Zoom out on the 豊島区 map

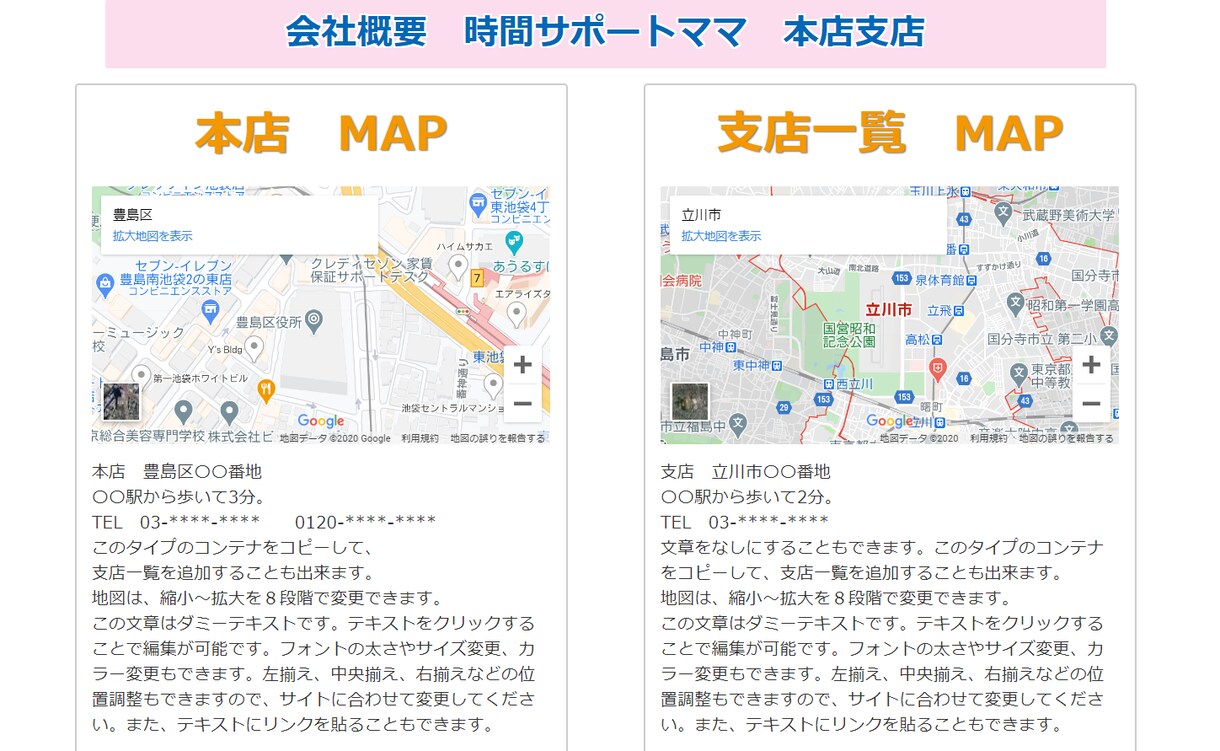(x=522, y=404)
